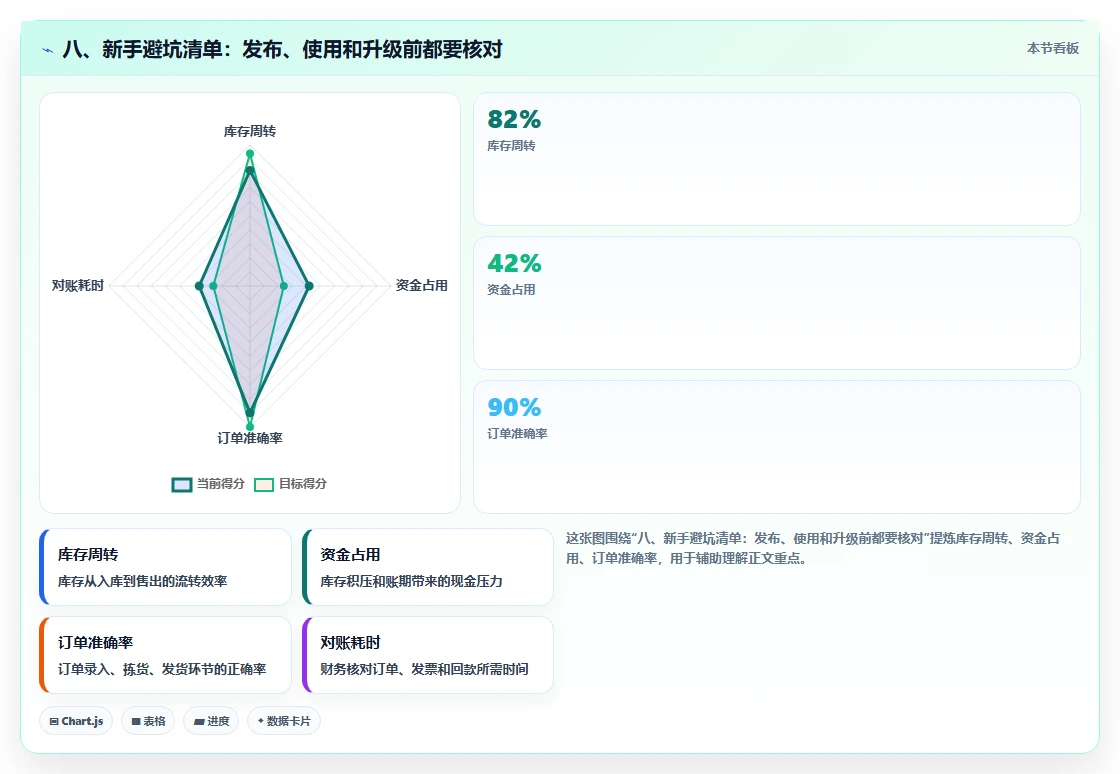Click the summary paragraph starting 这张图围绕

tap(813, 548)
